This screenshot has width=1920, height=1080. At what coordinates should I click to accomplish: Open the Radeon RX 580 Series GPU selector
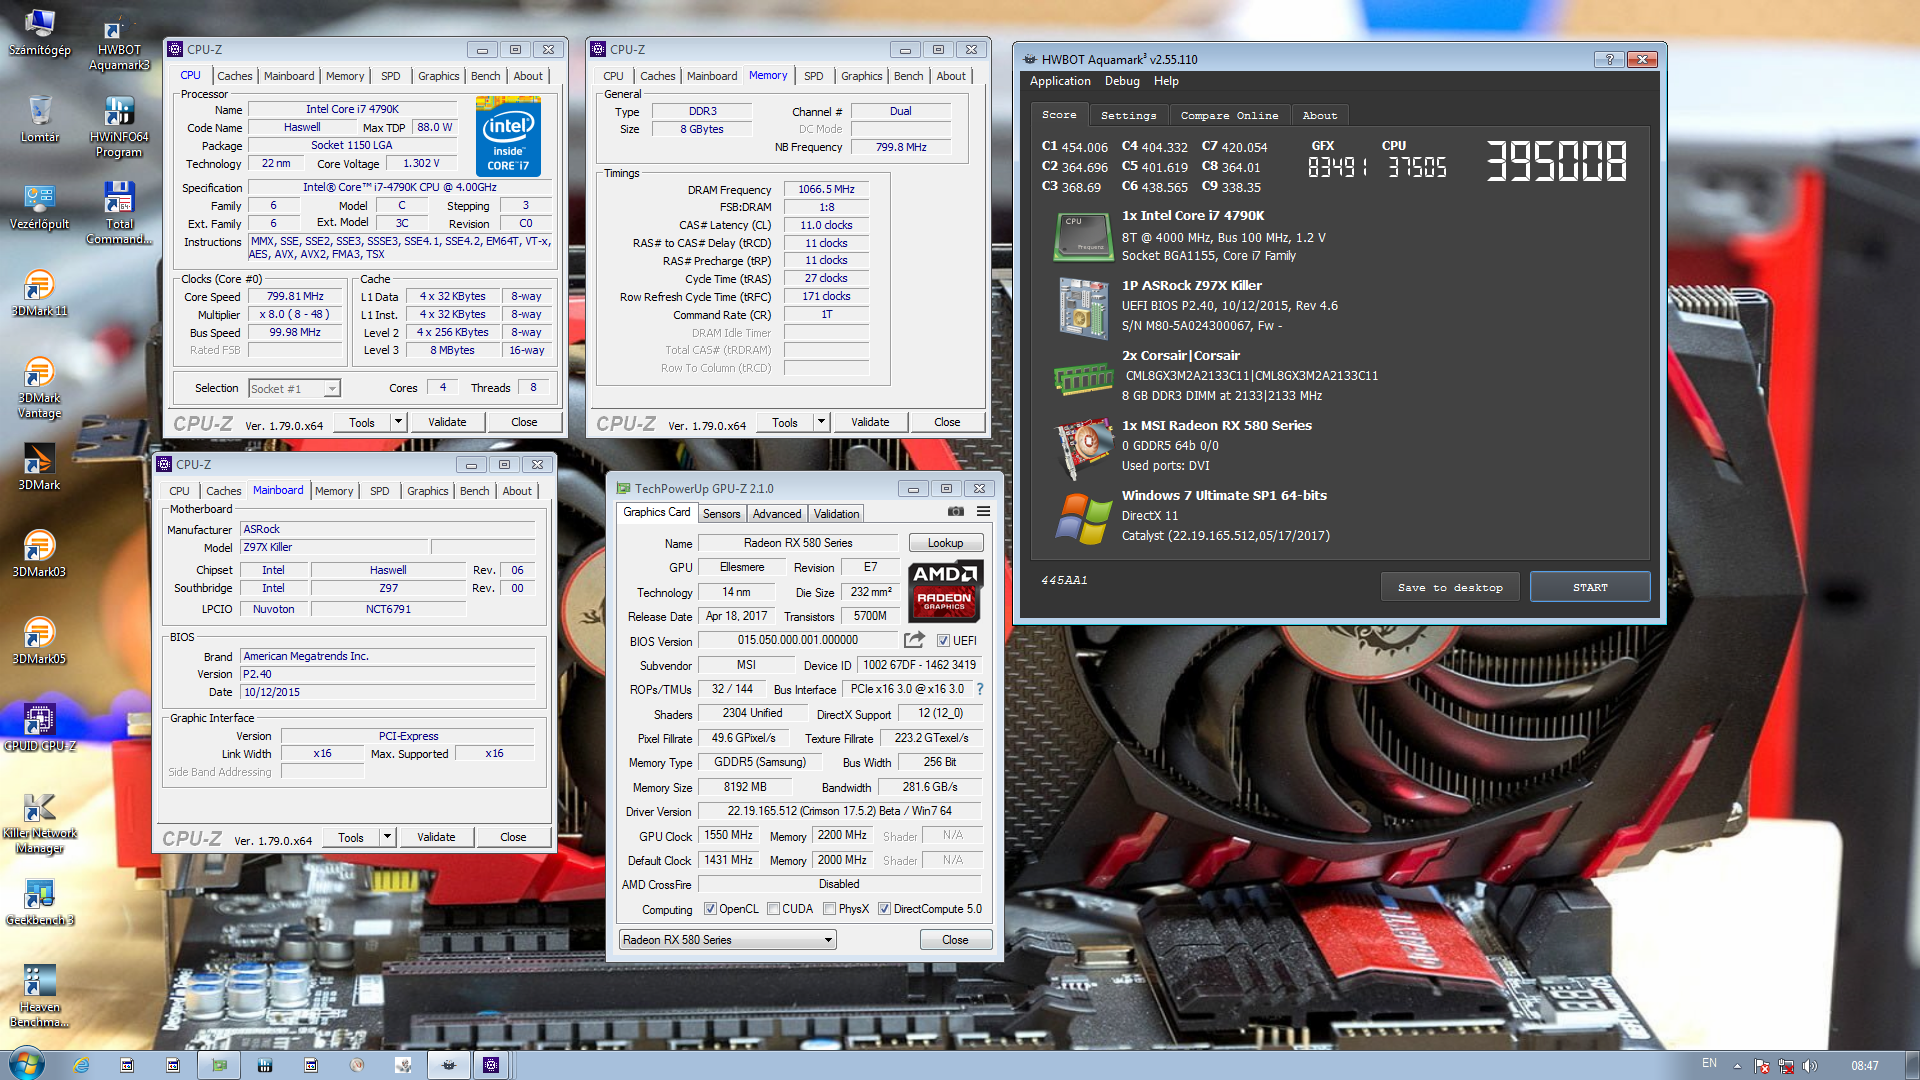point(727,940)
